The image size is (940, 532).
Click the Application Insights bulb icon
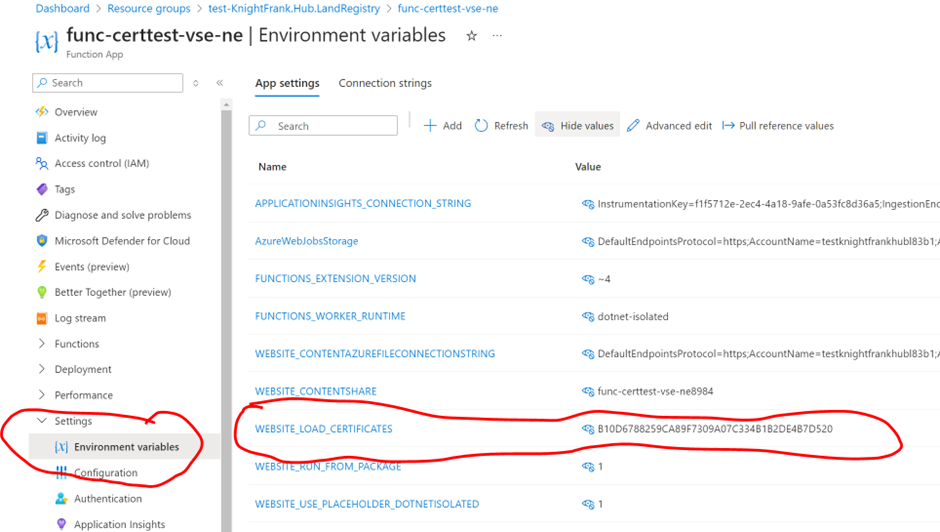pyautogui.click(x=61, y=524)
